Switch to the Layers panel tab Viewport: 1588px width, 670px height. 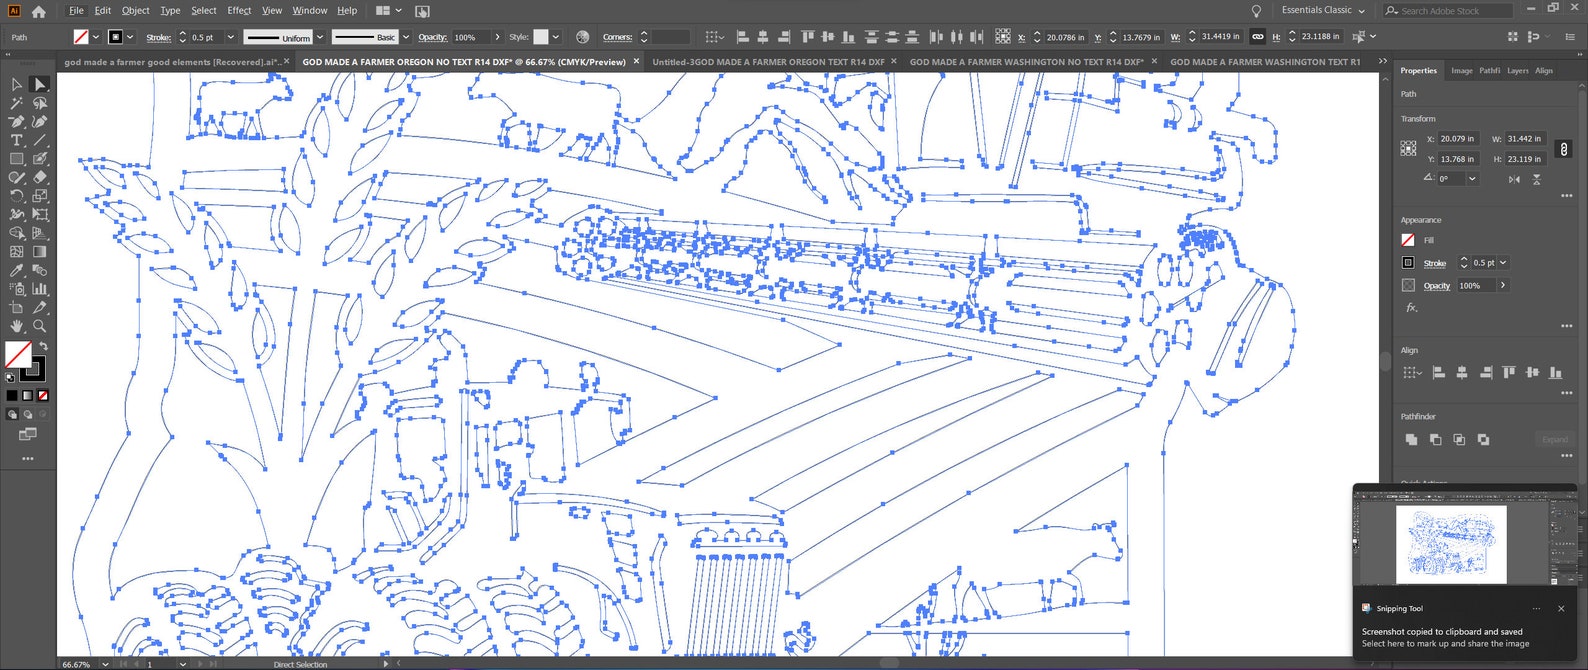pyautogui.click(x=1517, y=71)
